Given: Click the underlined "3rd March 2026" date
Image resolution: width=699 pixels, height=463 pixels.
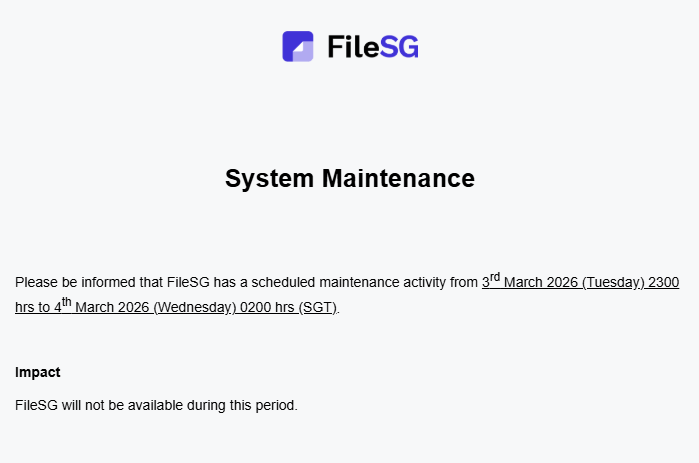Looking at the screenshot, I should [539, 283].
